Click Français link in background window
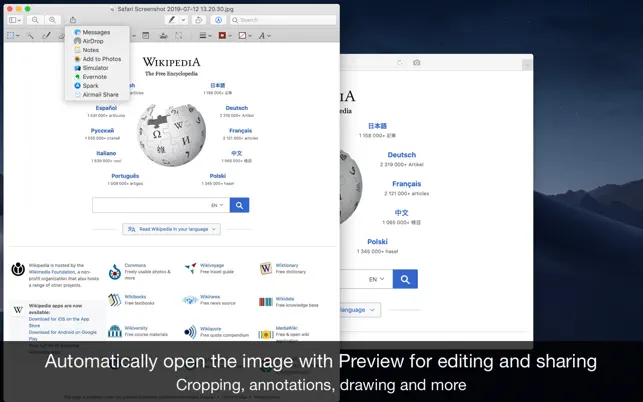 [x=406, y=184]
